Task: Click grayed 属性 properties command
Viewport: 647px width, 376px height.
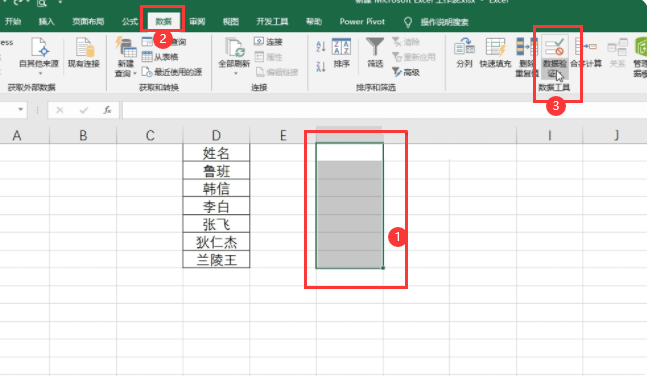Action: [269, 57]
